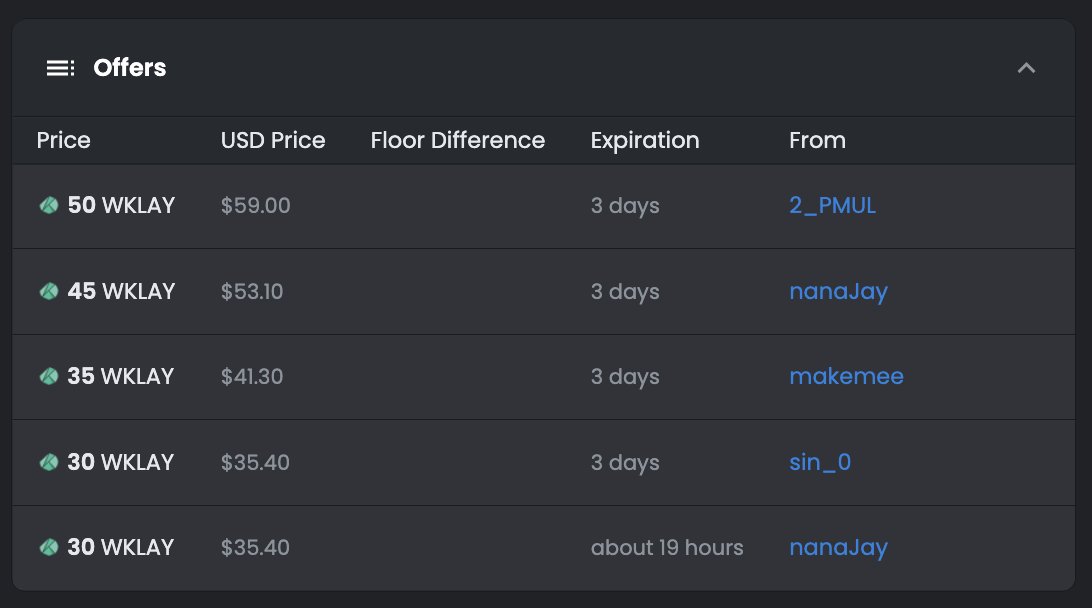The image size is (1092, 608).
Task: Click the WKLAY icon in sin_0's offer row
Action: pyautogui.click(x=49, y=463)
